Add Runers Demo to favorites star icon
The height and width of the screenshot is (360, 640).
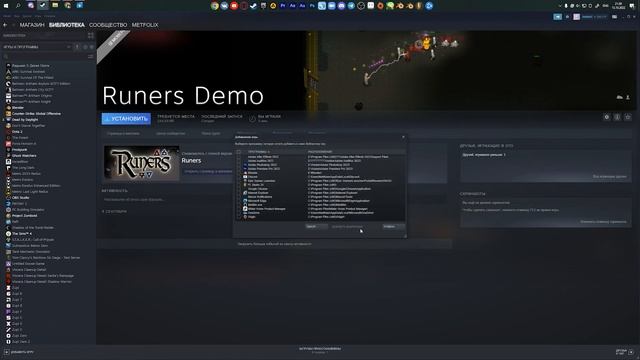(628, 117)
